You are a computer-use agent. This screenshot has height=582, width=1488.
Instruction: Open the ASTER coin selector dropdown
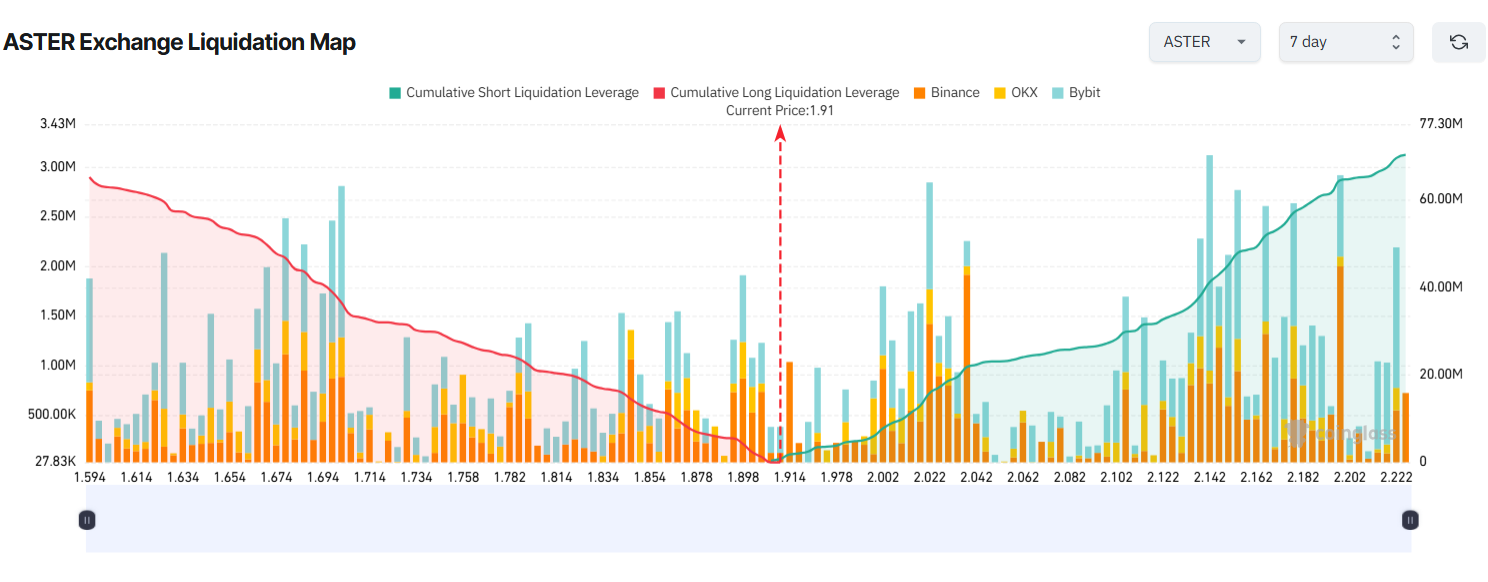coord(1204,42)
